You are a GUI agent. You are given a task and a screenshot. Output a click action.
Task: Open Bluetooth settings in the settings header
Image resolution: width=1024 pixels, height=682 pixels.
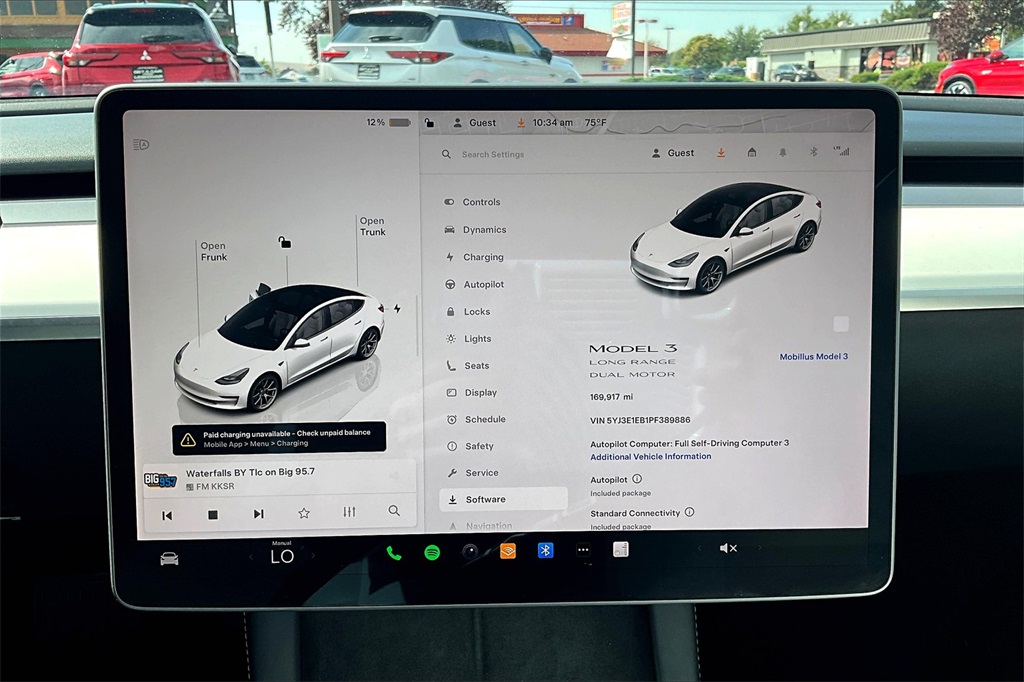click(813, 152)
